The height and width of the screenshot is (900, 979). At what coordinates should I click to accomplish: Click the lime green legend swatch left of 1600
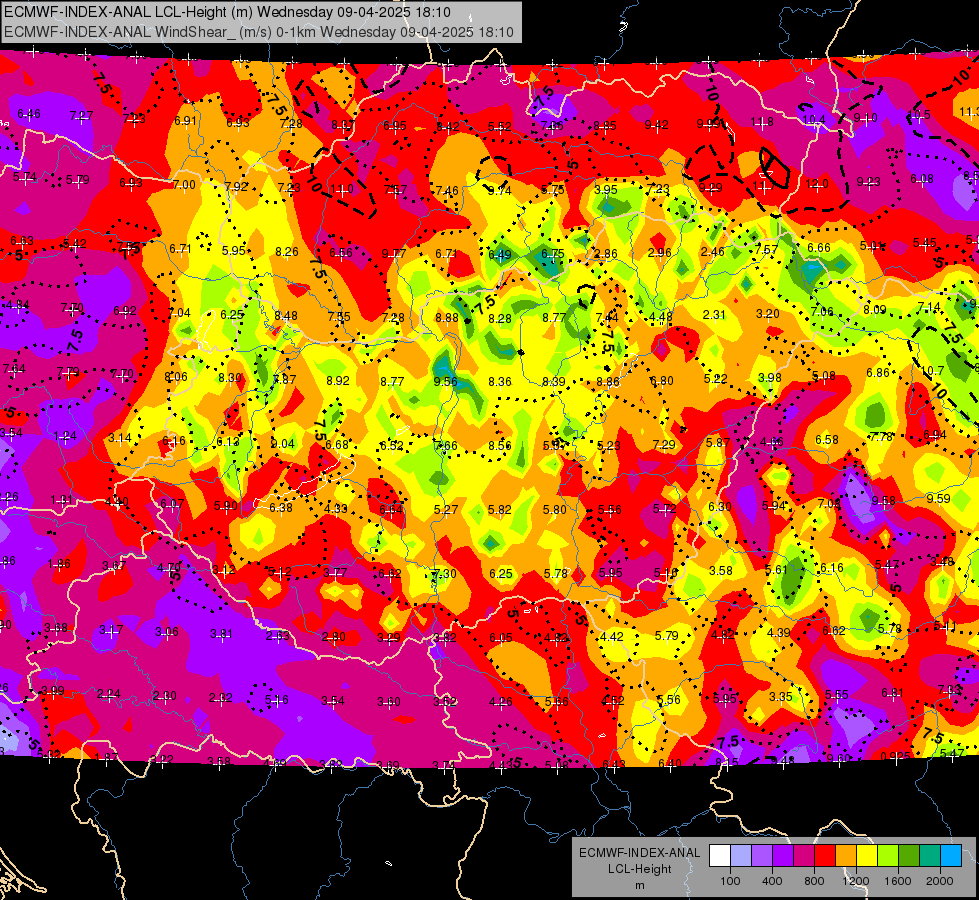[888, 855]
